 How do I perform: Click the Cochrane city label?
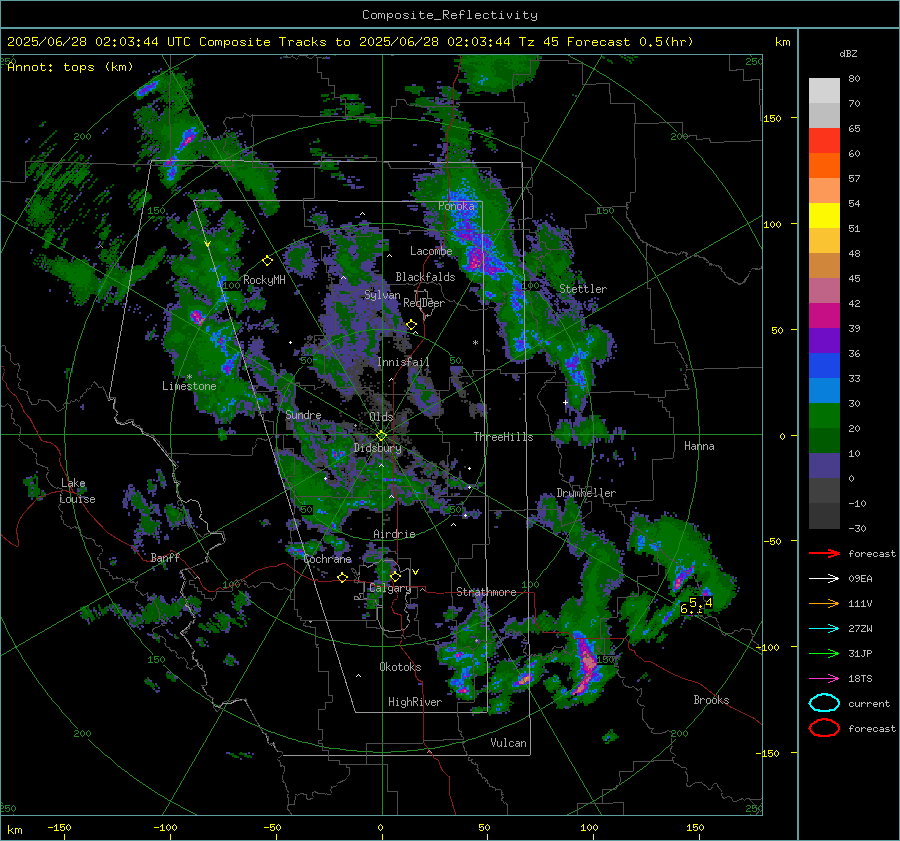[x=327, y=559]
